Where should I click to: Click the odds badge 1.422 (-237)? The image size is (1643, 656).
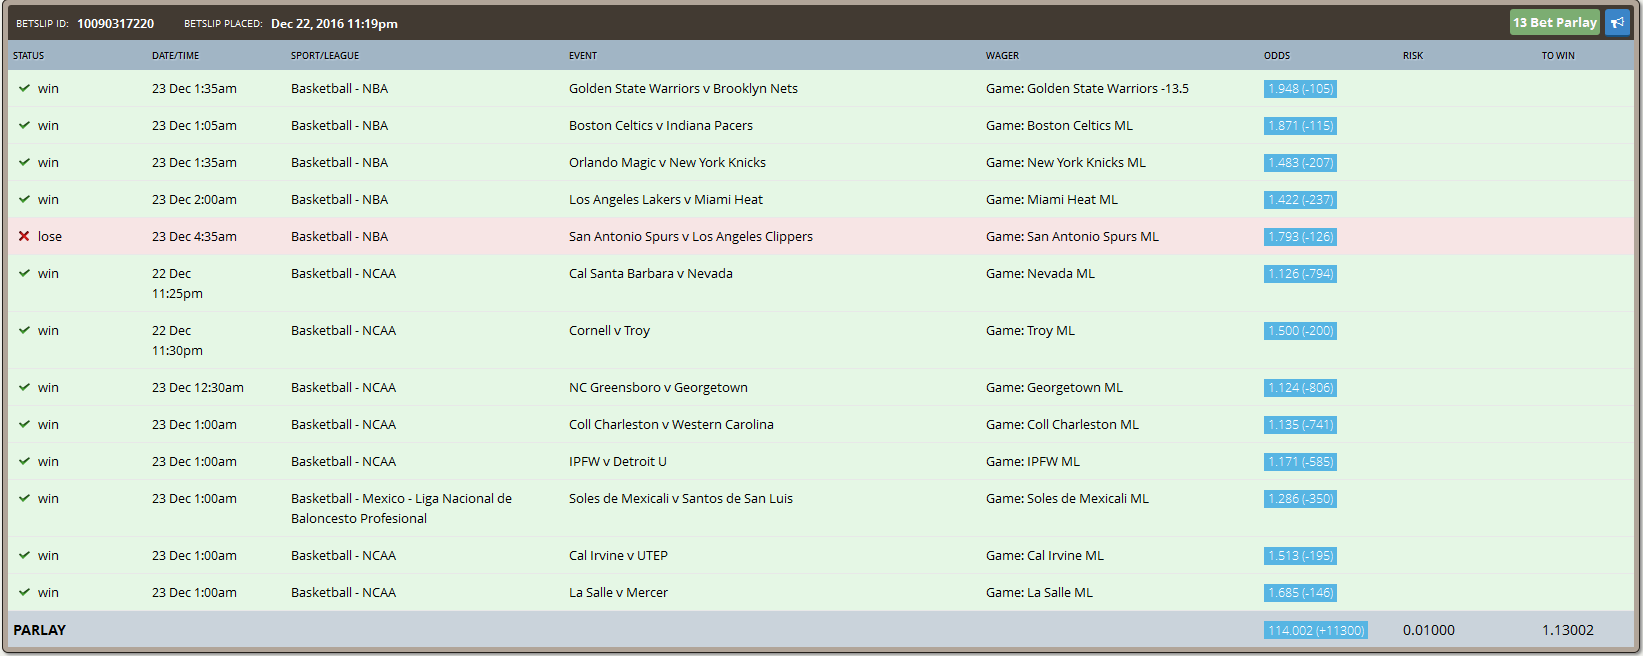pos(1300,200)
